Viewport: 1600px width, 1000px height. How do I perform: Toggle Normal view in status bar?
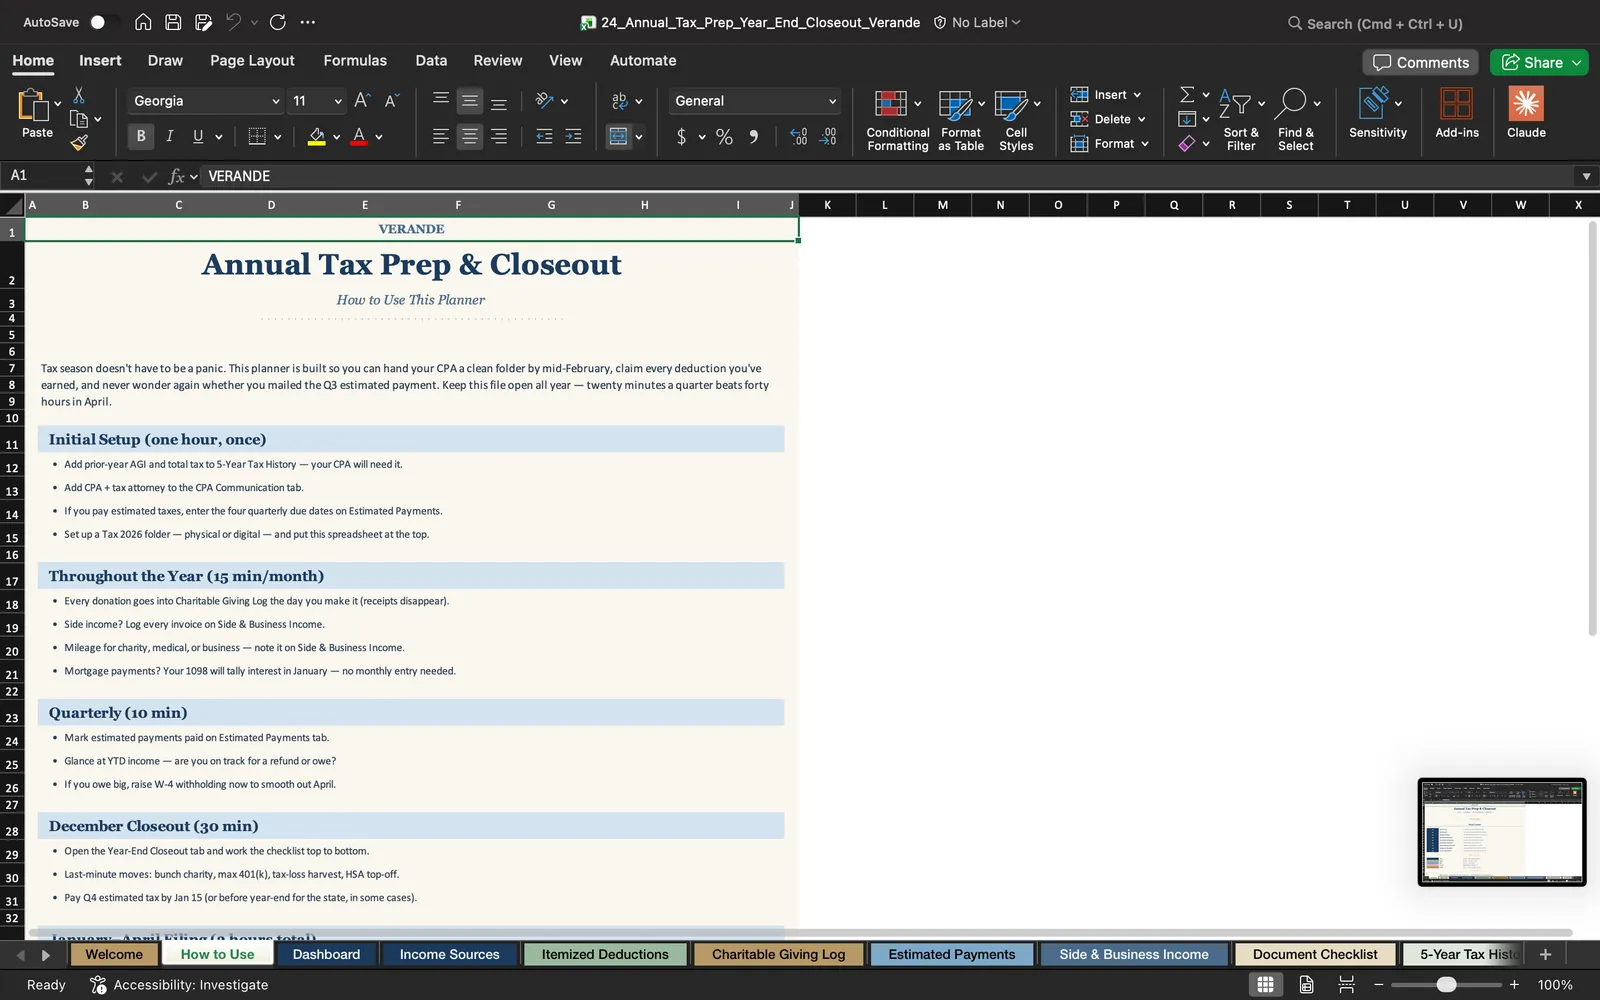[1265, 985]
